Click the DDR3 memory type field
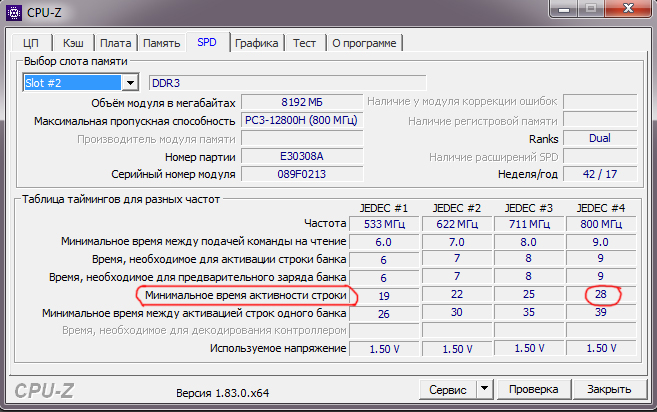The image size is (657, 412). coord(287,83)
